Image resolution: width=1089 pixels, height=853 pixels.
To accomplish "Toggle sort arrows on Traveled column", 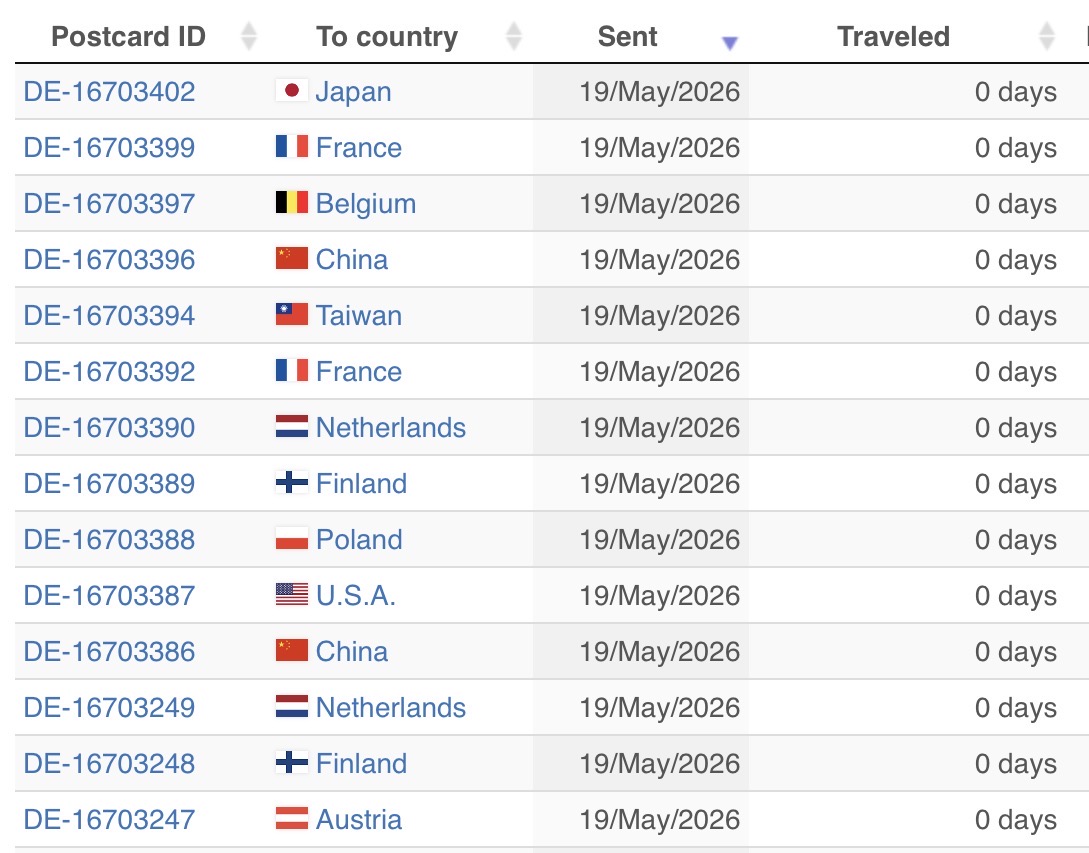I will click(1047, 36).
